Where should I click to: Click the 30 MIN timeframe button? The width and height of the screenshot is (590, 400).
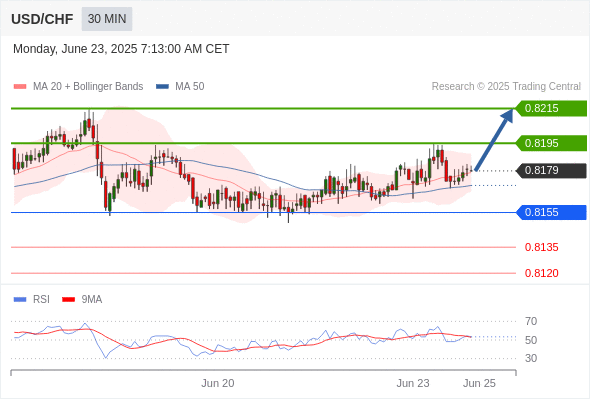(x=107, y=19)
